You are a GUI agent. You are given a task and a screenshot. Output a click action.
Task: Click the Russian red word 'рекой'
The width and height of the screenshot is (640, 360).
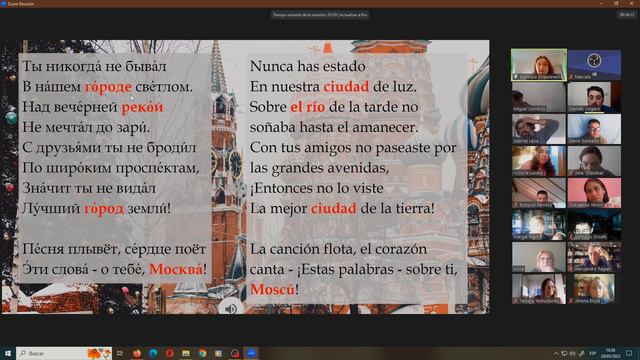click(x=142, y=108)
